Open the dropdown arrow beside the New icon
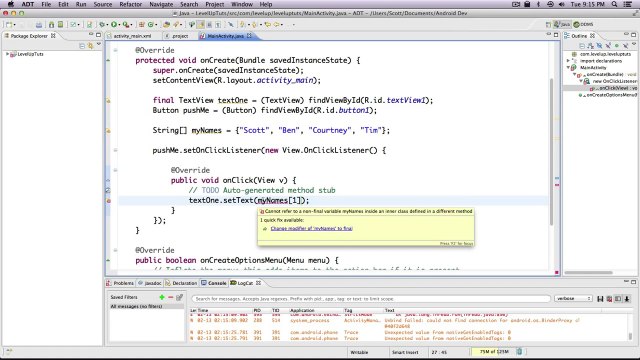This screenshot has width=640, height=360. pyautogui.click(x=14, y=25)
